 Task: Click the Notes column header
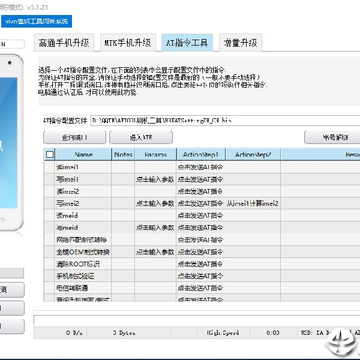(x=123, y=155)
